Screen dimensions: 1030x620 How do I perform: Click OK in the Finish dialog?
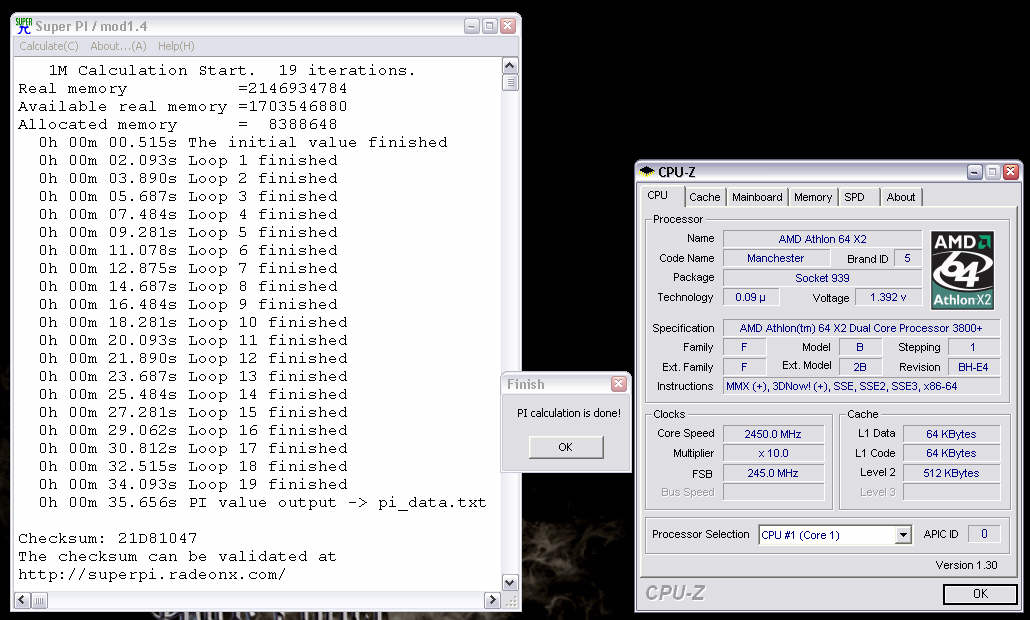pos(566,447)
